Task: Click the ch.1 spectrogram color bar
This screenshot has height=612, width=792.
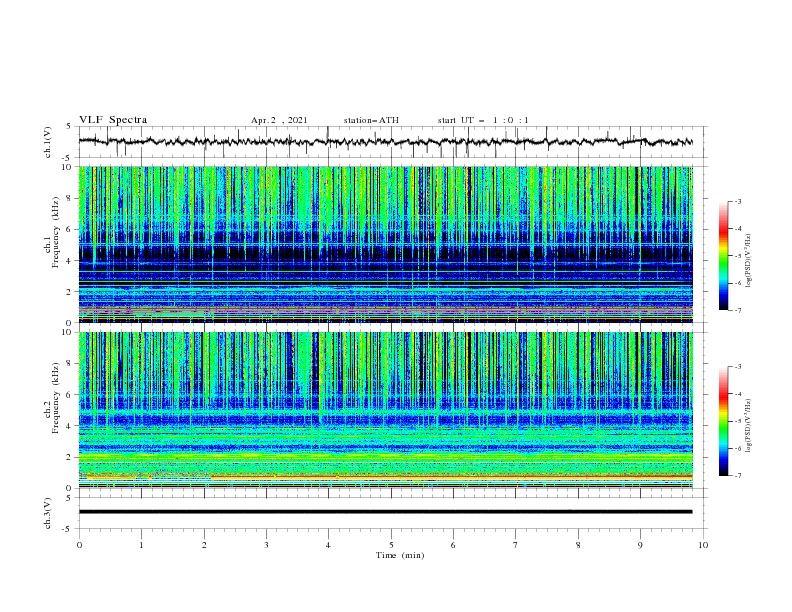Action: coord(723,256)
